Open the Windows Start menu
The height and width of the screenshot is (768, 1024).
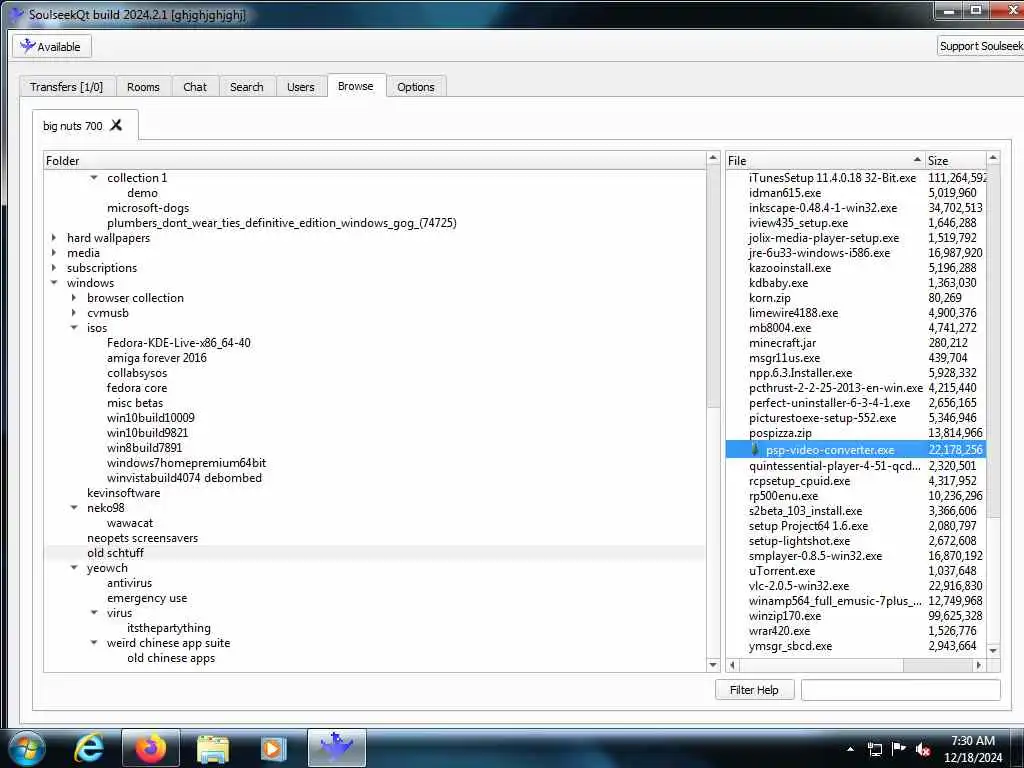(25, 748)
